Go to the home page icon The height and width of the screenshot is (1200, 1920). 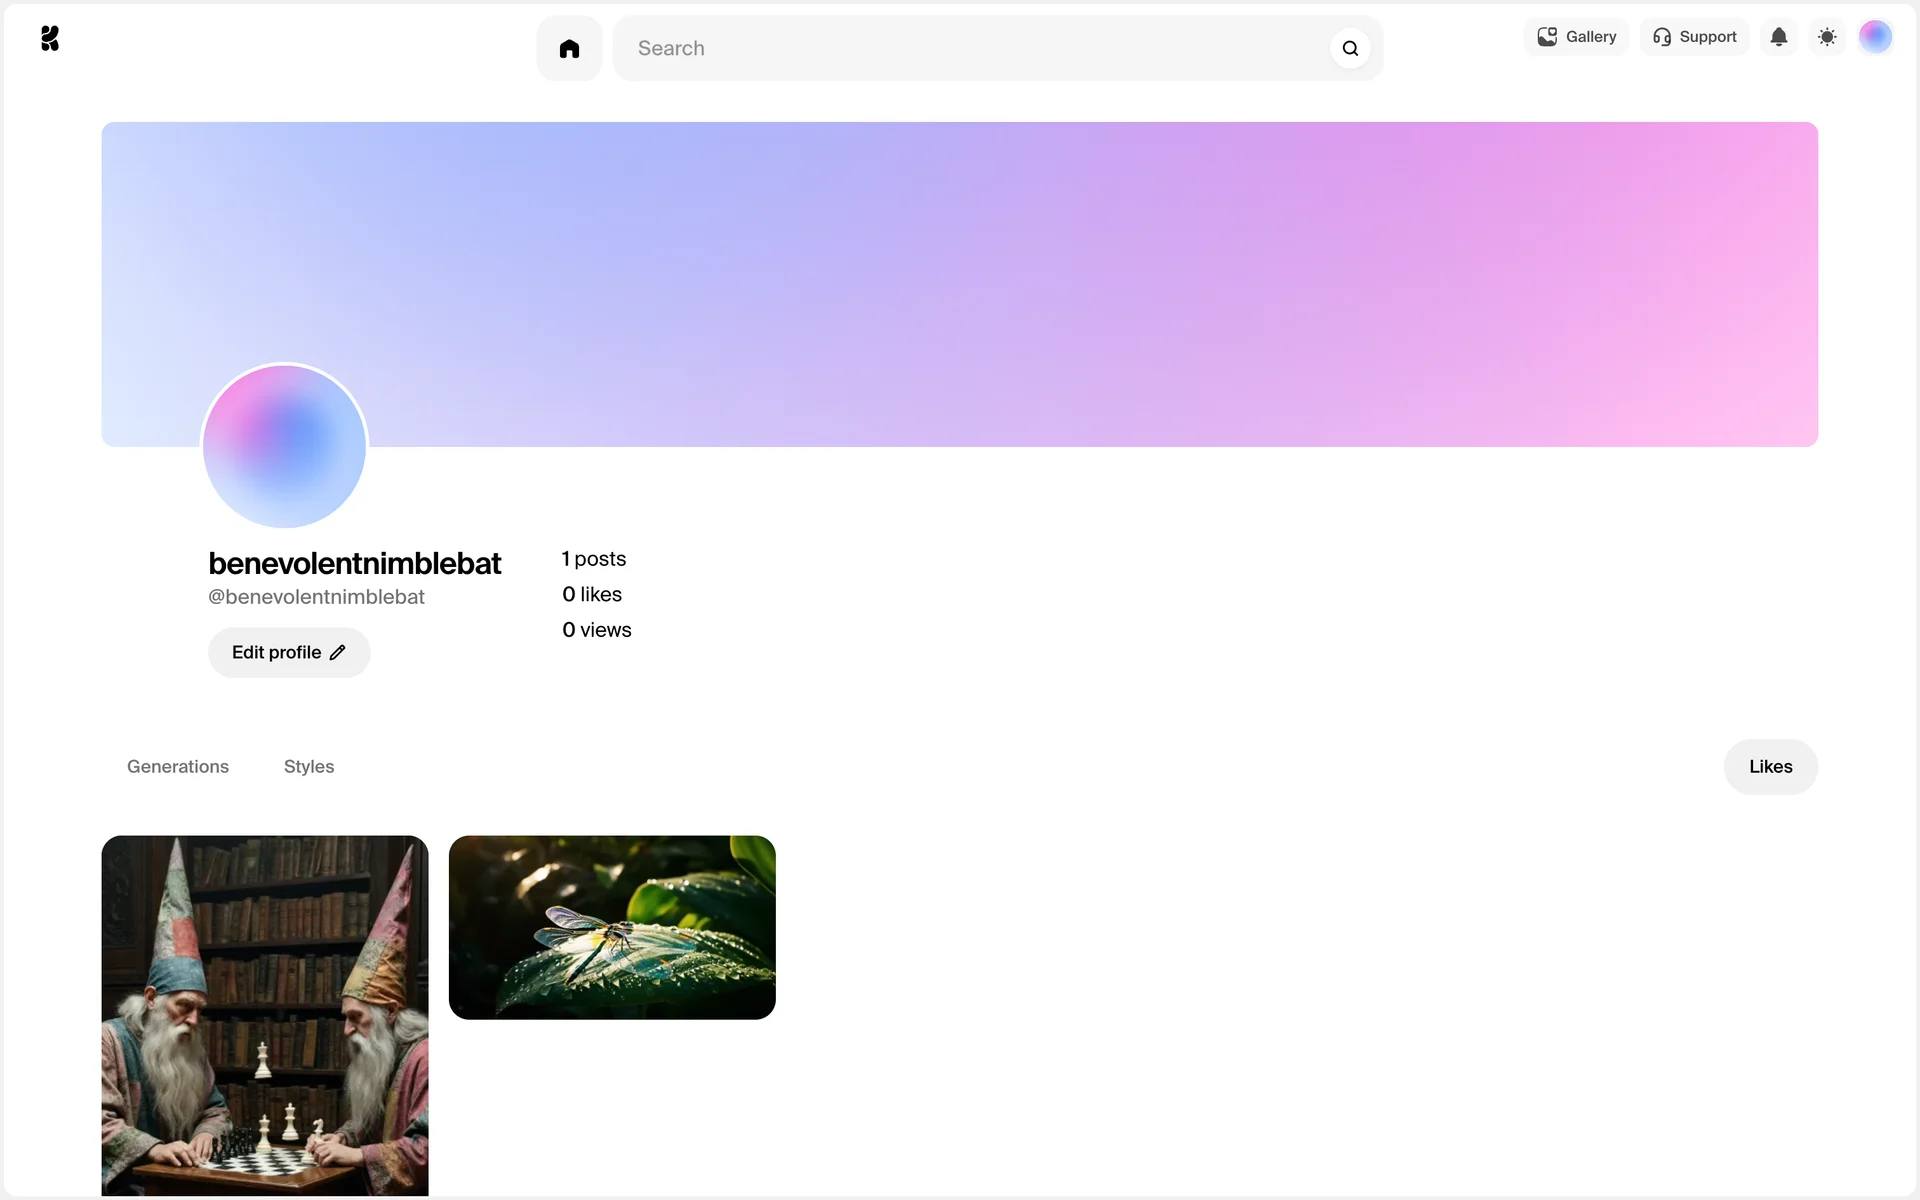point(569,48)
